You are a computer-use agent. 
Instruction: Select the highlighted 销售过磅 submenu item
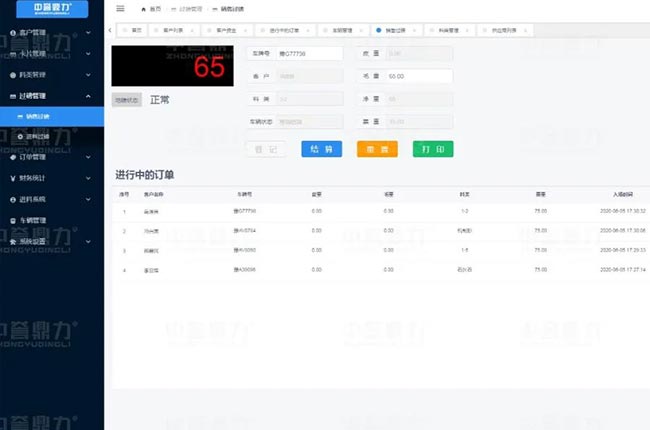pyautogui.click(x=52, y=117)
